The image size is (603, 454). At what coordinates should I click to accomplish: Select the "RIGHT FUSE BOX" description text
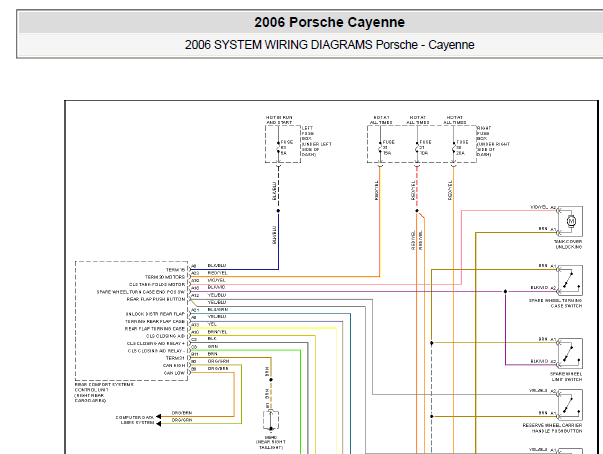[x=493, y=141]
